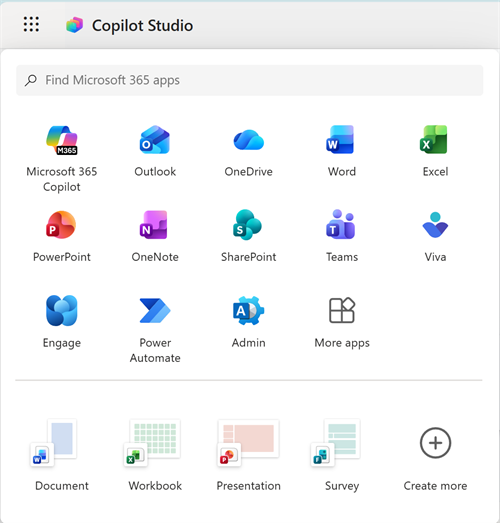Open the Admin center icon
The height and width of the screenshot is (523, 500).
coord(248,311)
